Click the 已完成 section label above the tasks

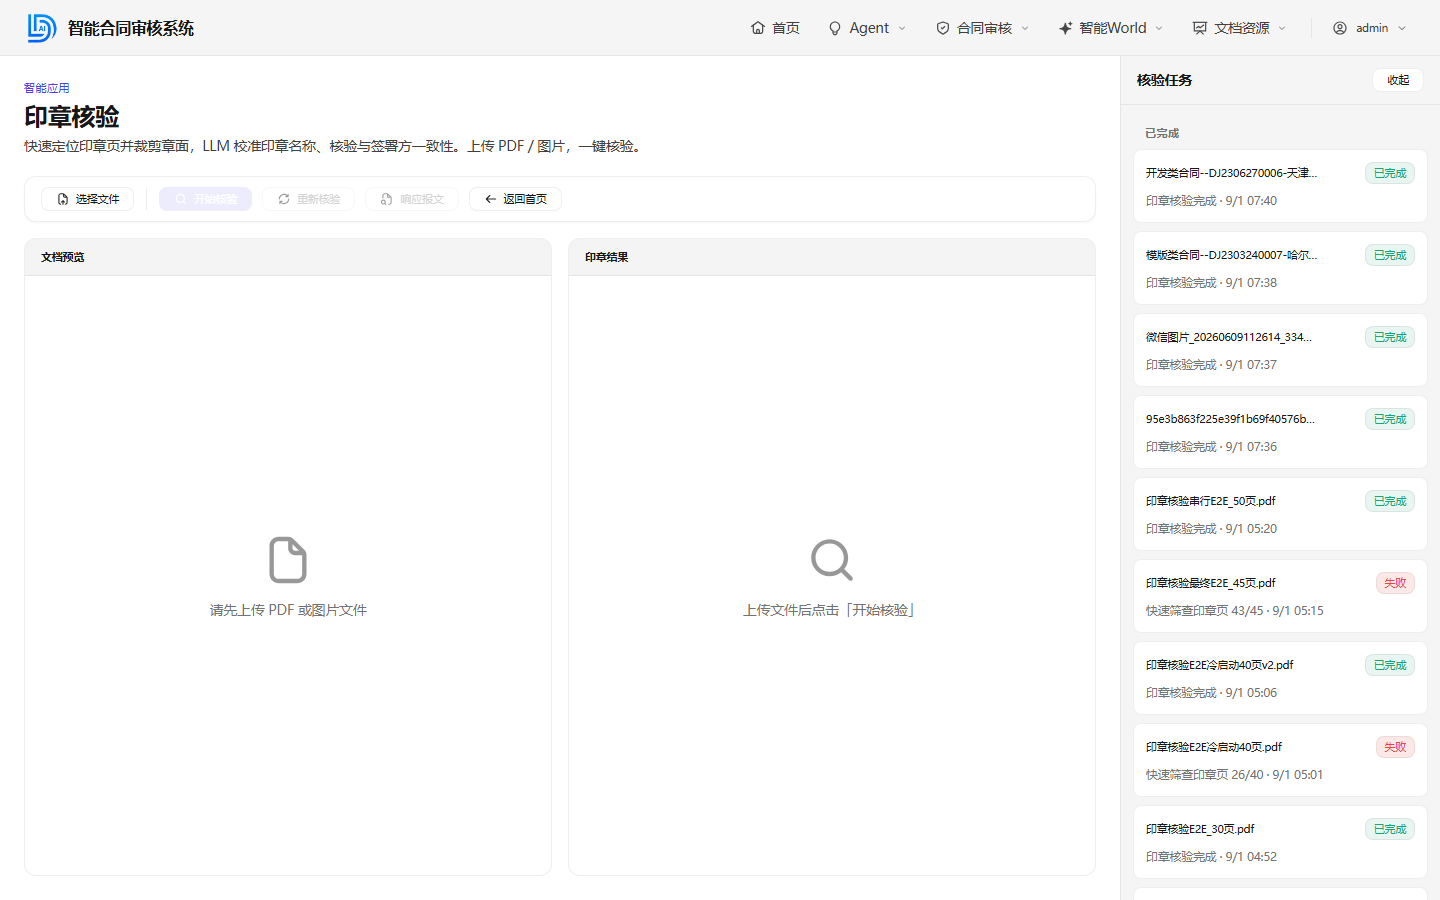pos(1162,133)
